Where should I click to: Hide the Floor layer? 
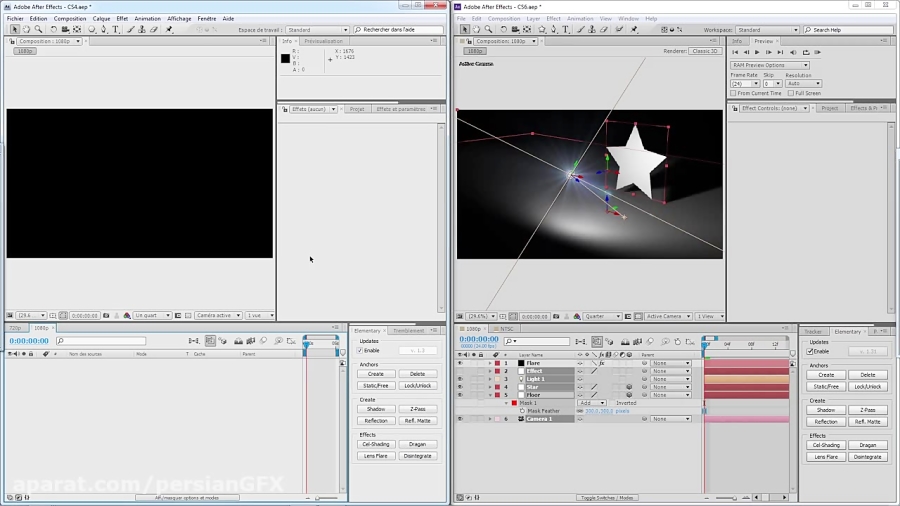coord(460,395)
